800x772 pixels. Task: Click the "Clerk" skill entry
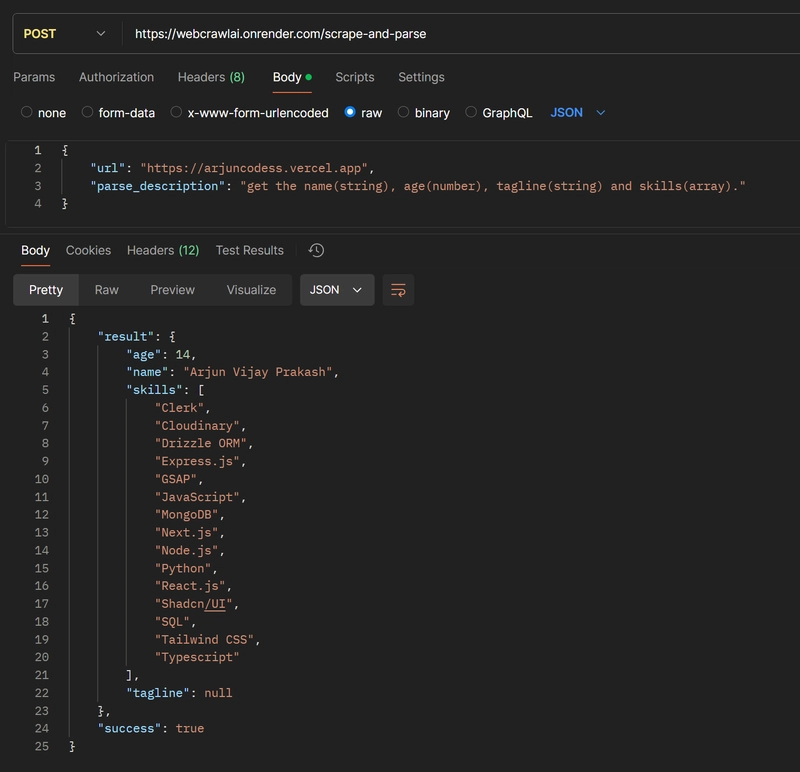click(179, 408)
